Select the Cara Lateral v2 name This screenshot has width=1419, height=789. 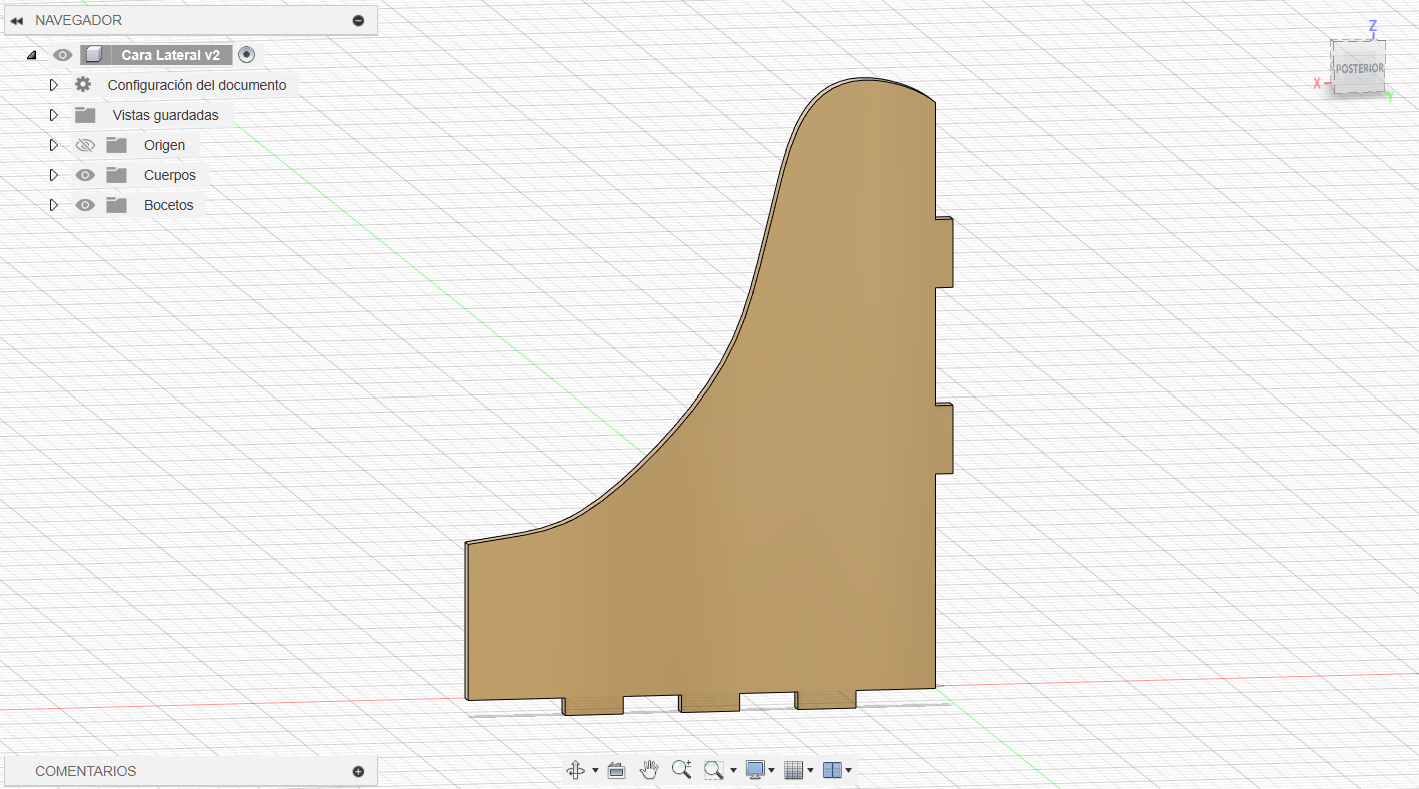tap(171, 55)
